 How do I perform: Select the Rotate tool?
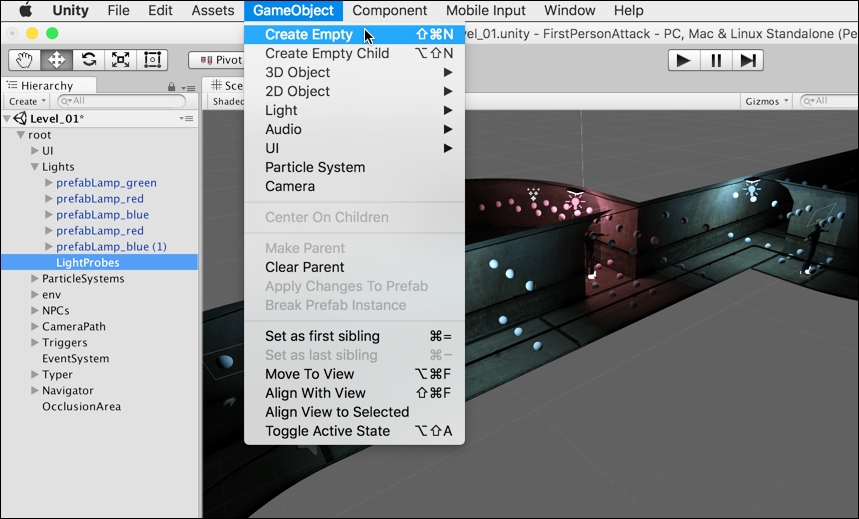[89, 60]
